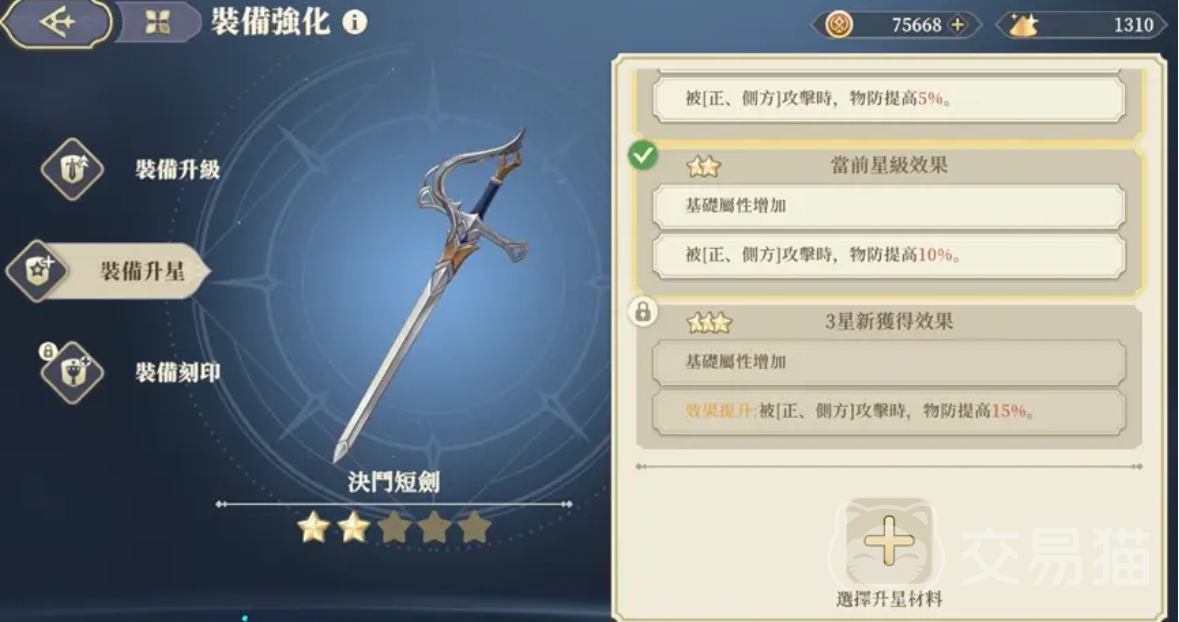Image resolution: width=1179 pixels, height=622 pixels.
Task: Click the back arrow button
Action: point(57,23)
